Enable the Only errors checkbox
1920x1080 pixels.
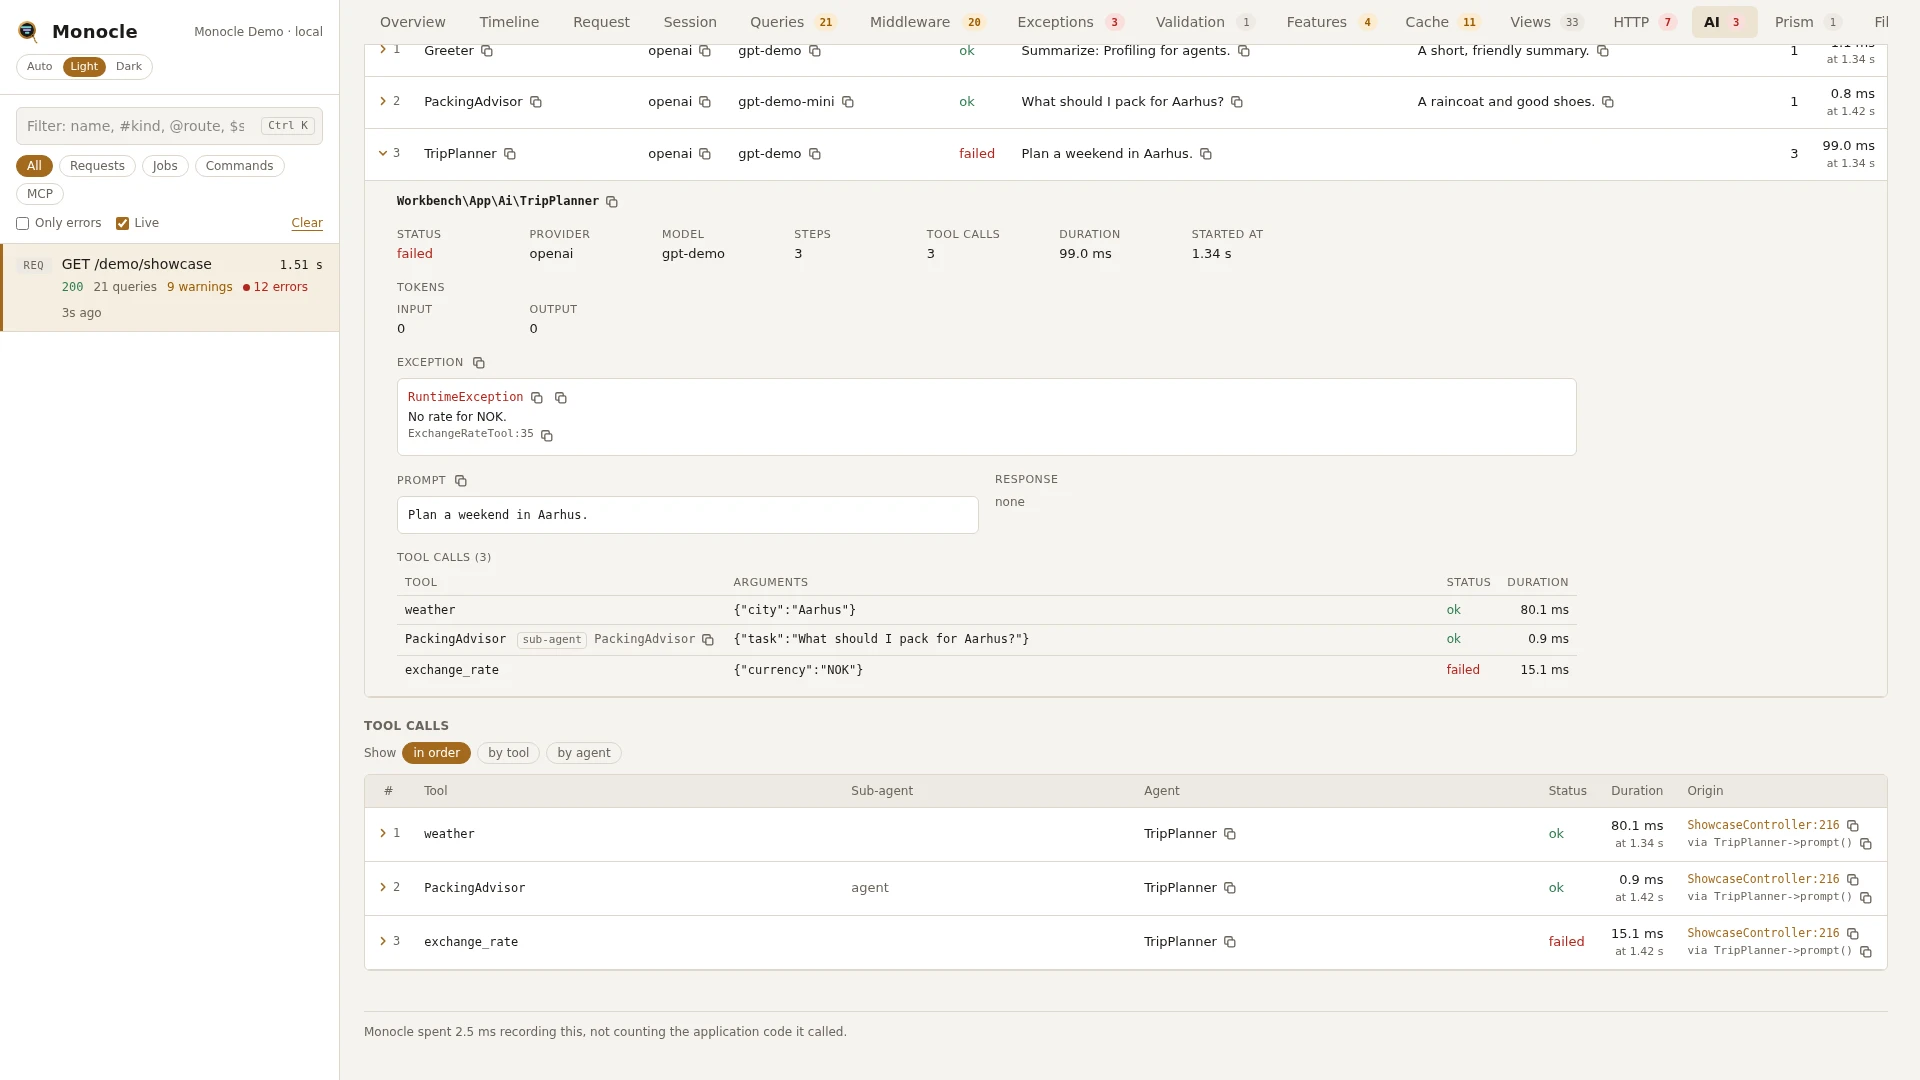click(22, 224)
